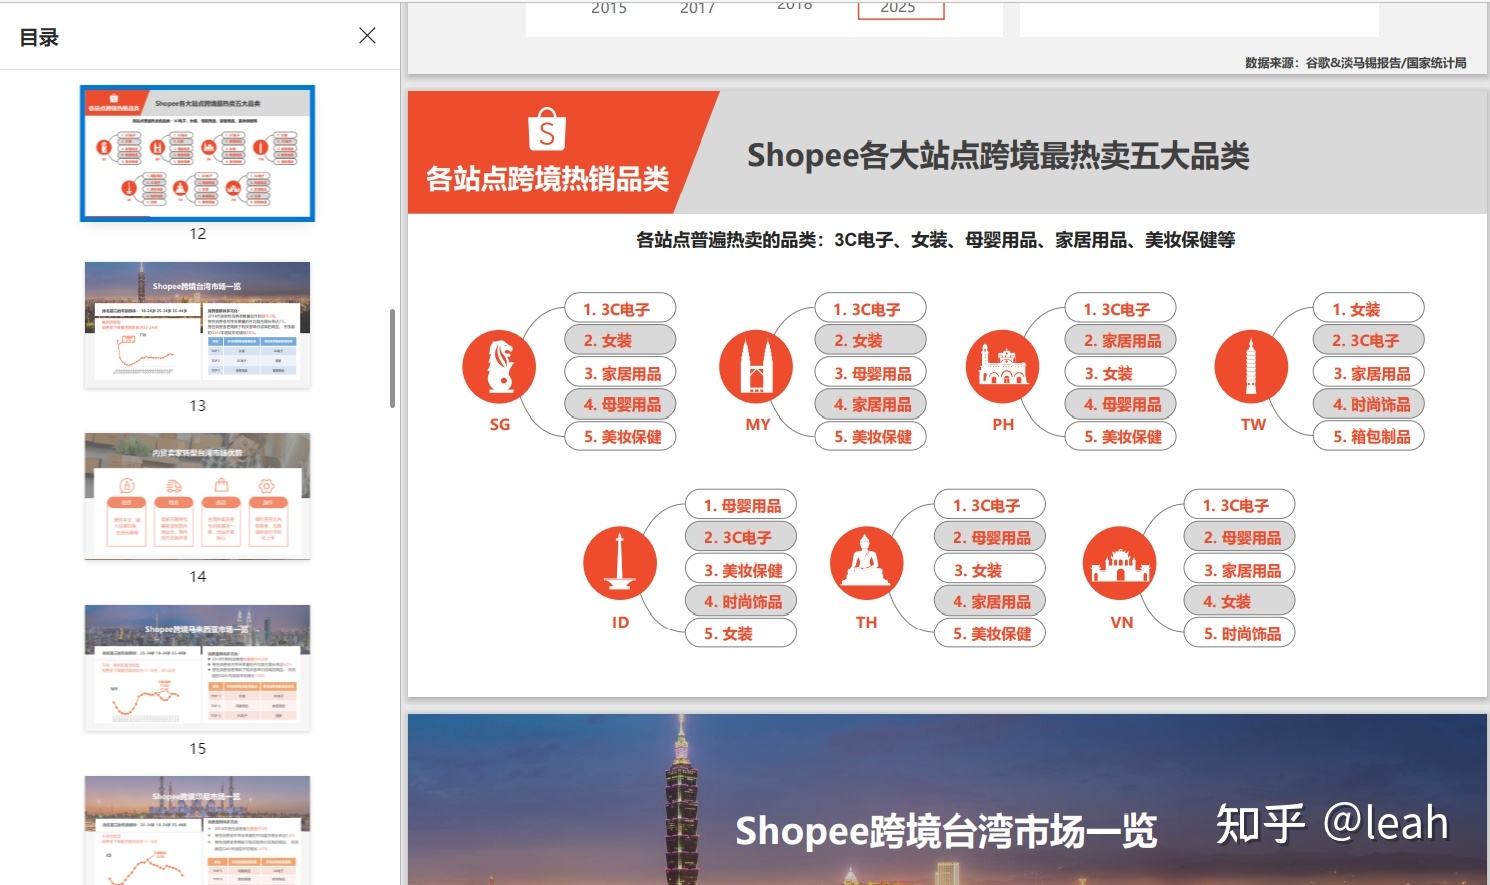Click VN item 3. 家居用品

tap(1240, 570)
